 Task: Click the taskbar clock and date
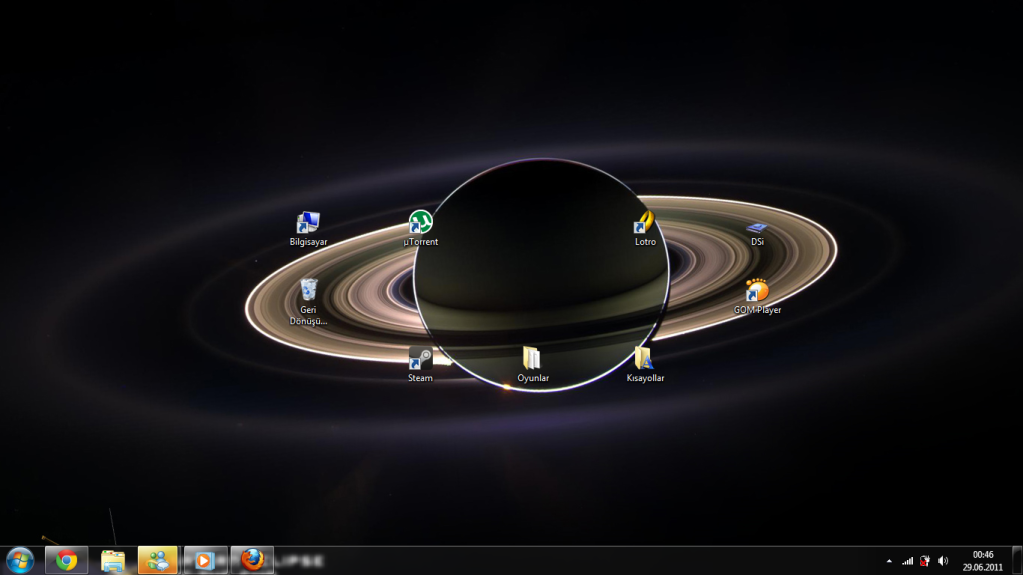(982, 560)
